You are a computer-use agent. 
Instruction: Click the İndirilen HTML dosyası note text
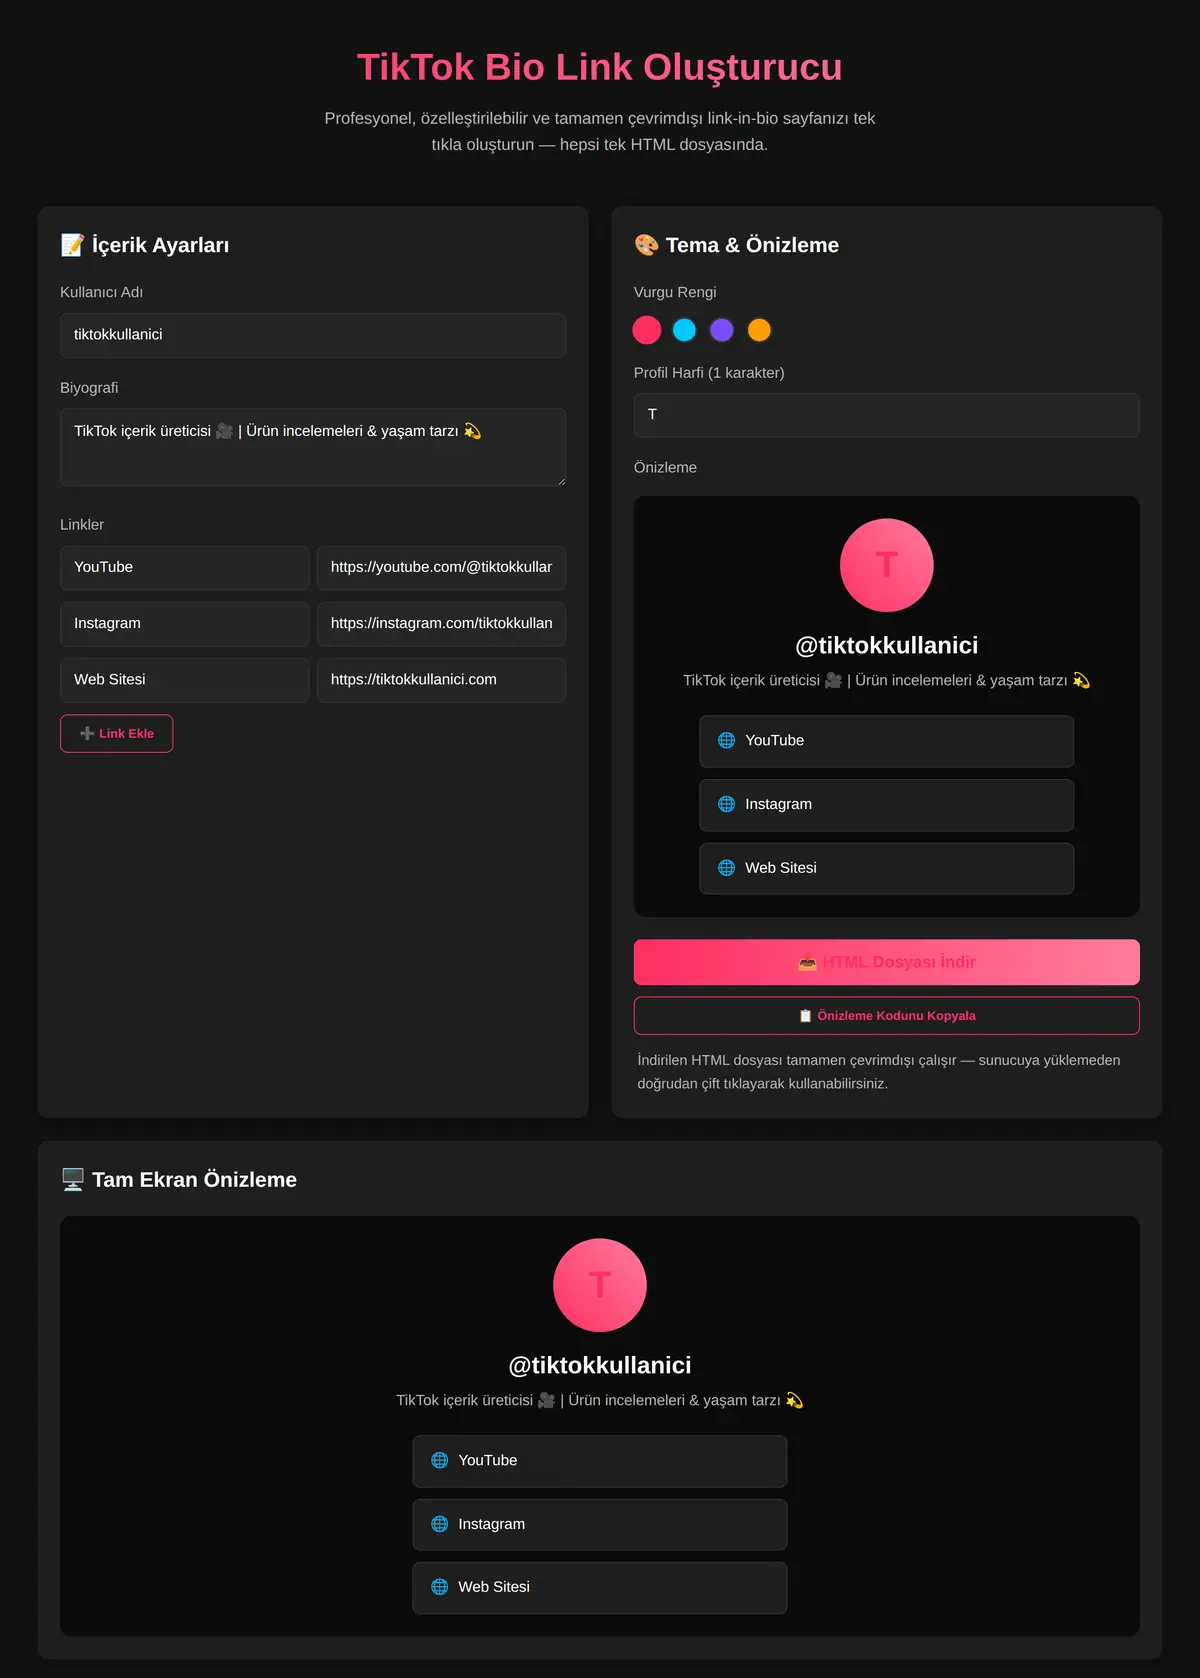879,1072
